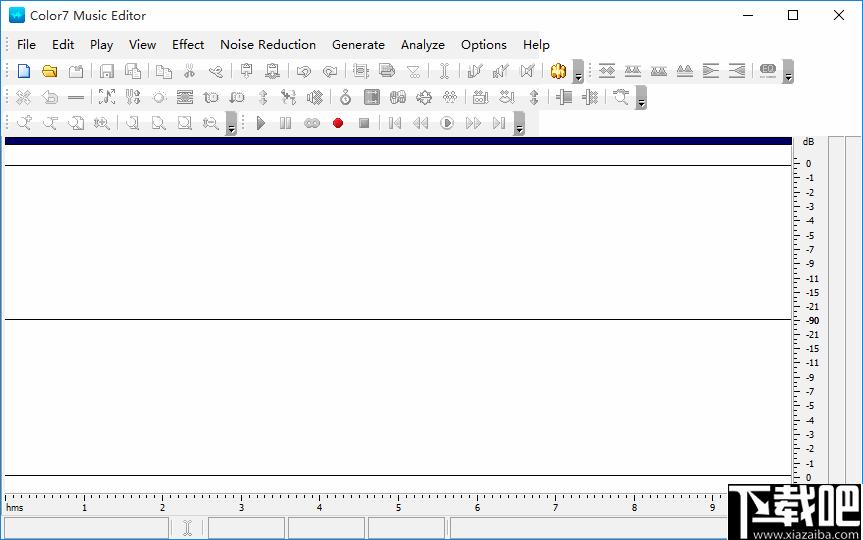Click the EQ equalizer icon
Image resolution: width=863 pixels, height=540 pixels.
click(768, 70)
